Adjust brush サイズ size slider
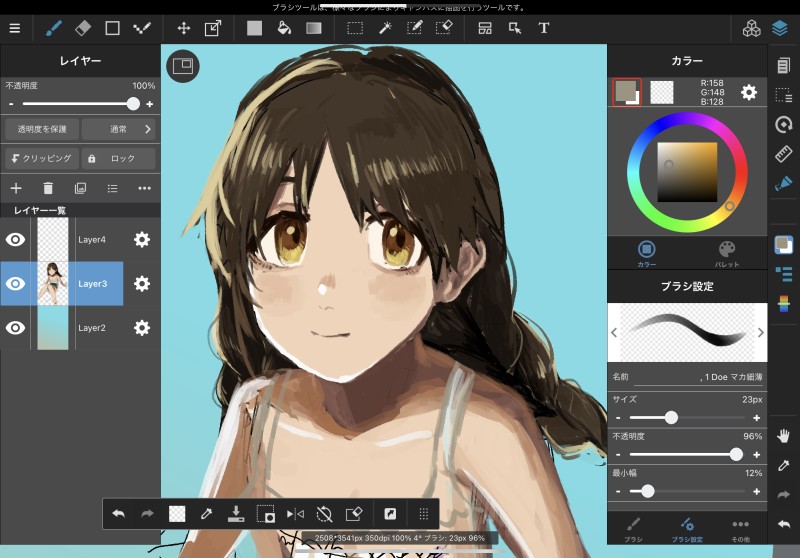This screenshot has height=558, width=800. [x=687, y=418]
